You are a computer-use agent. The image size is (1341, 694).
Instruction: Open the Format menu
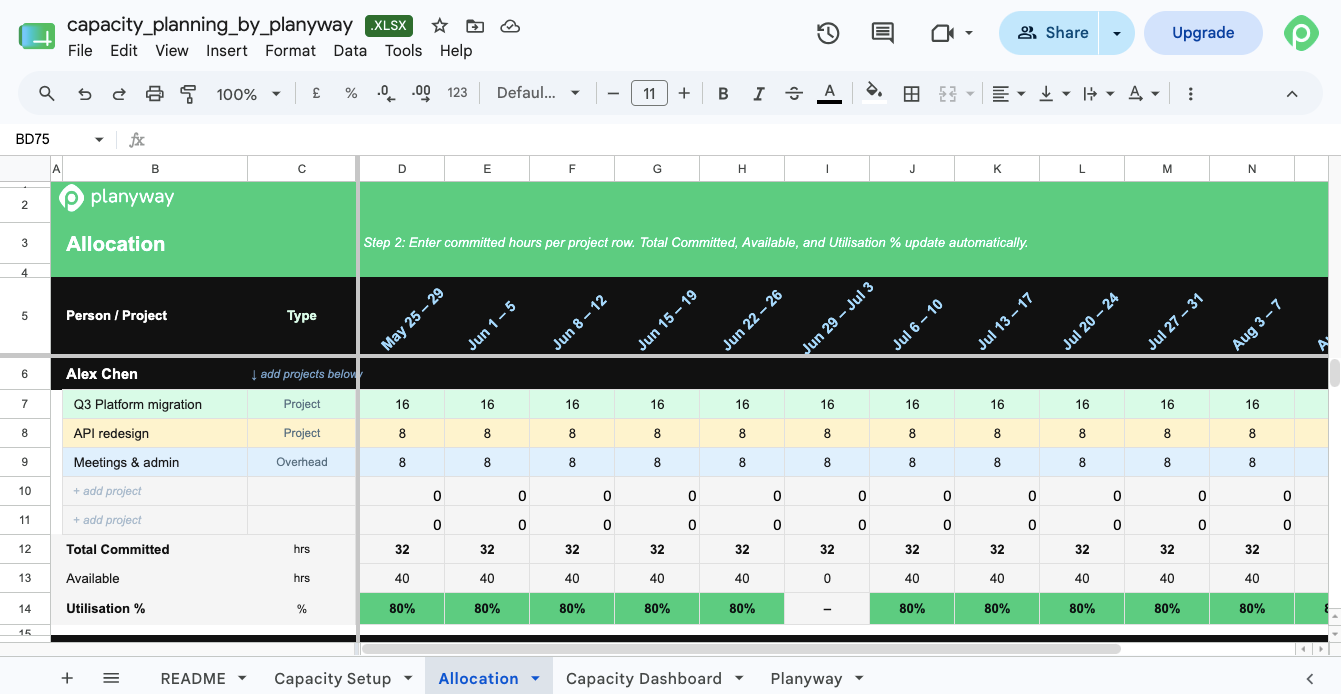tap(290, 50)
